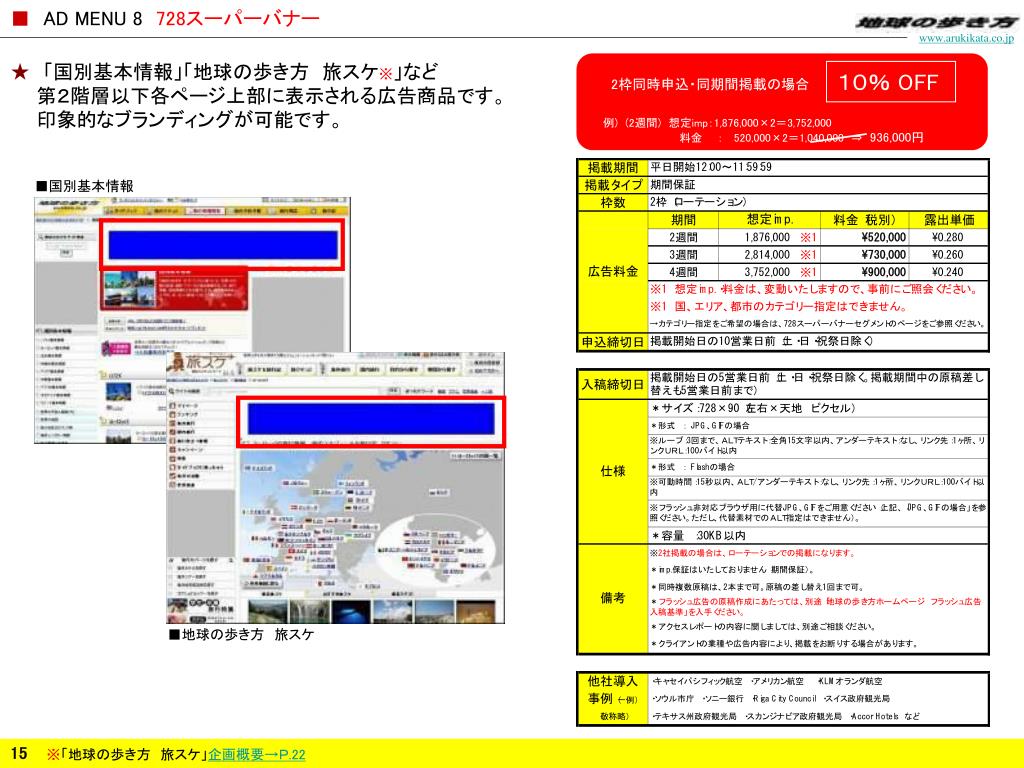The image size is (1024, 768).
Task: Select the AD MENU 8 heading
Action: tap(92, 18)
